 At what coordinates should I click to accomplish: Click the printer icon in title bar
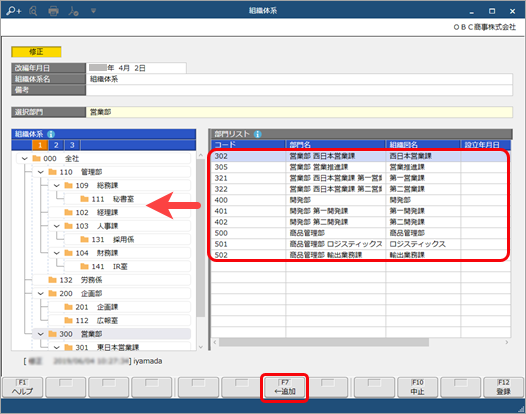(x=53, y=11)
